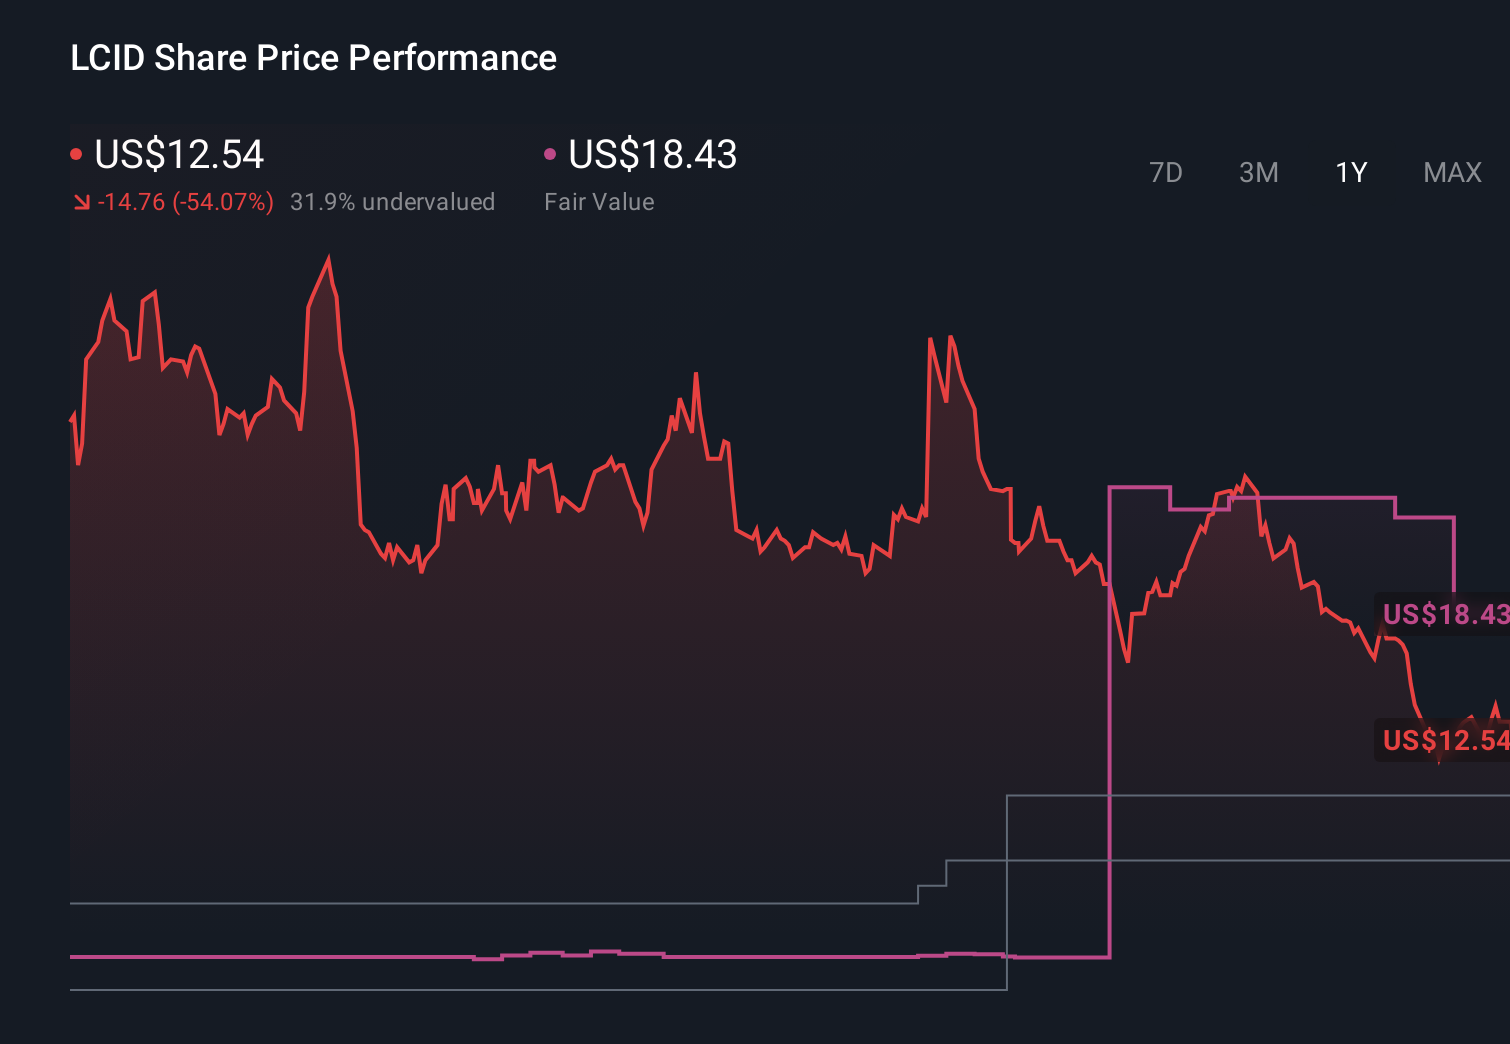
Task: Click the red downward trend arrow icon
Action: 82,201
